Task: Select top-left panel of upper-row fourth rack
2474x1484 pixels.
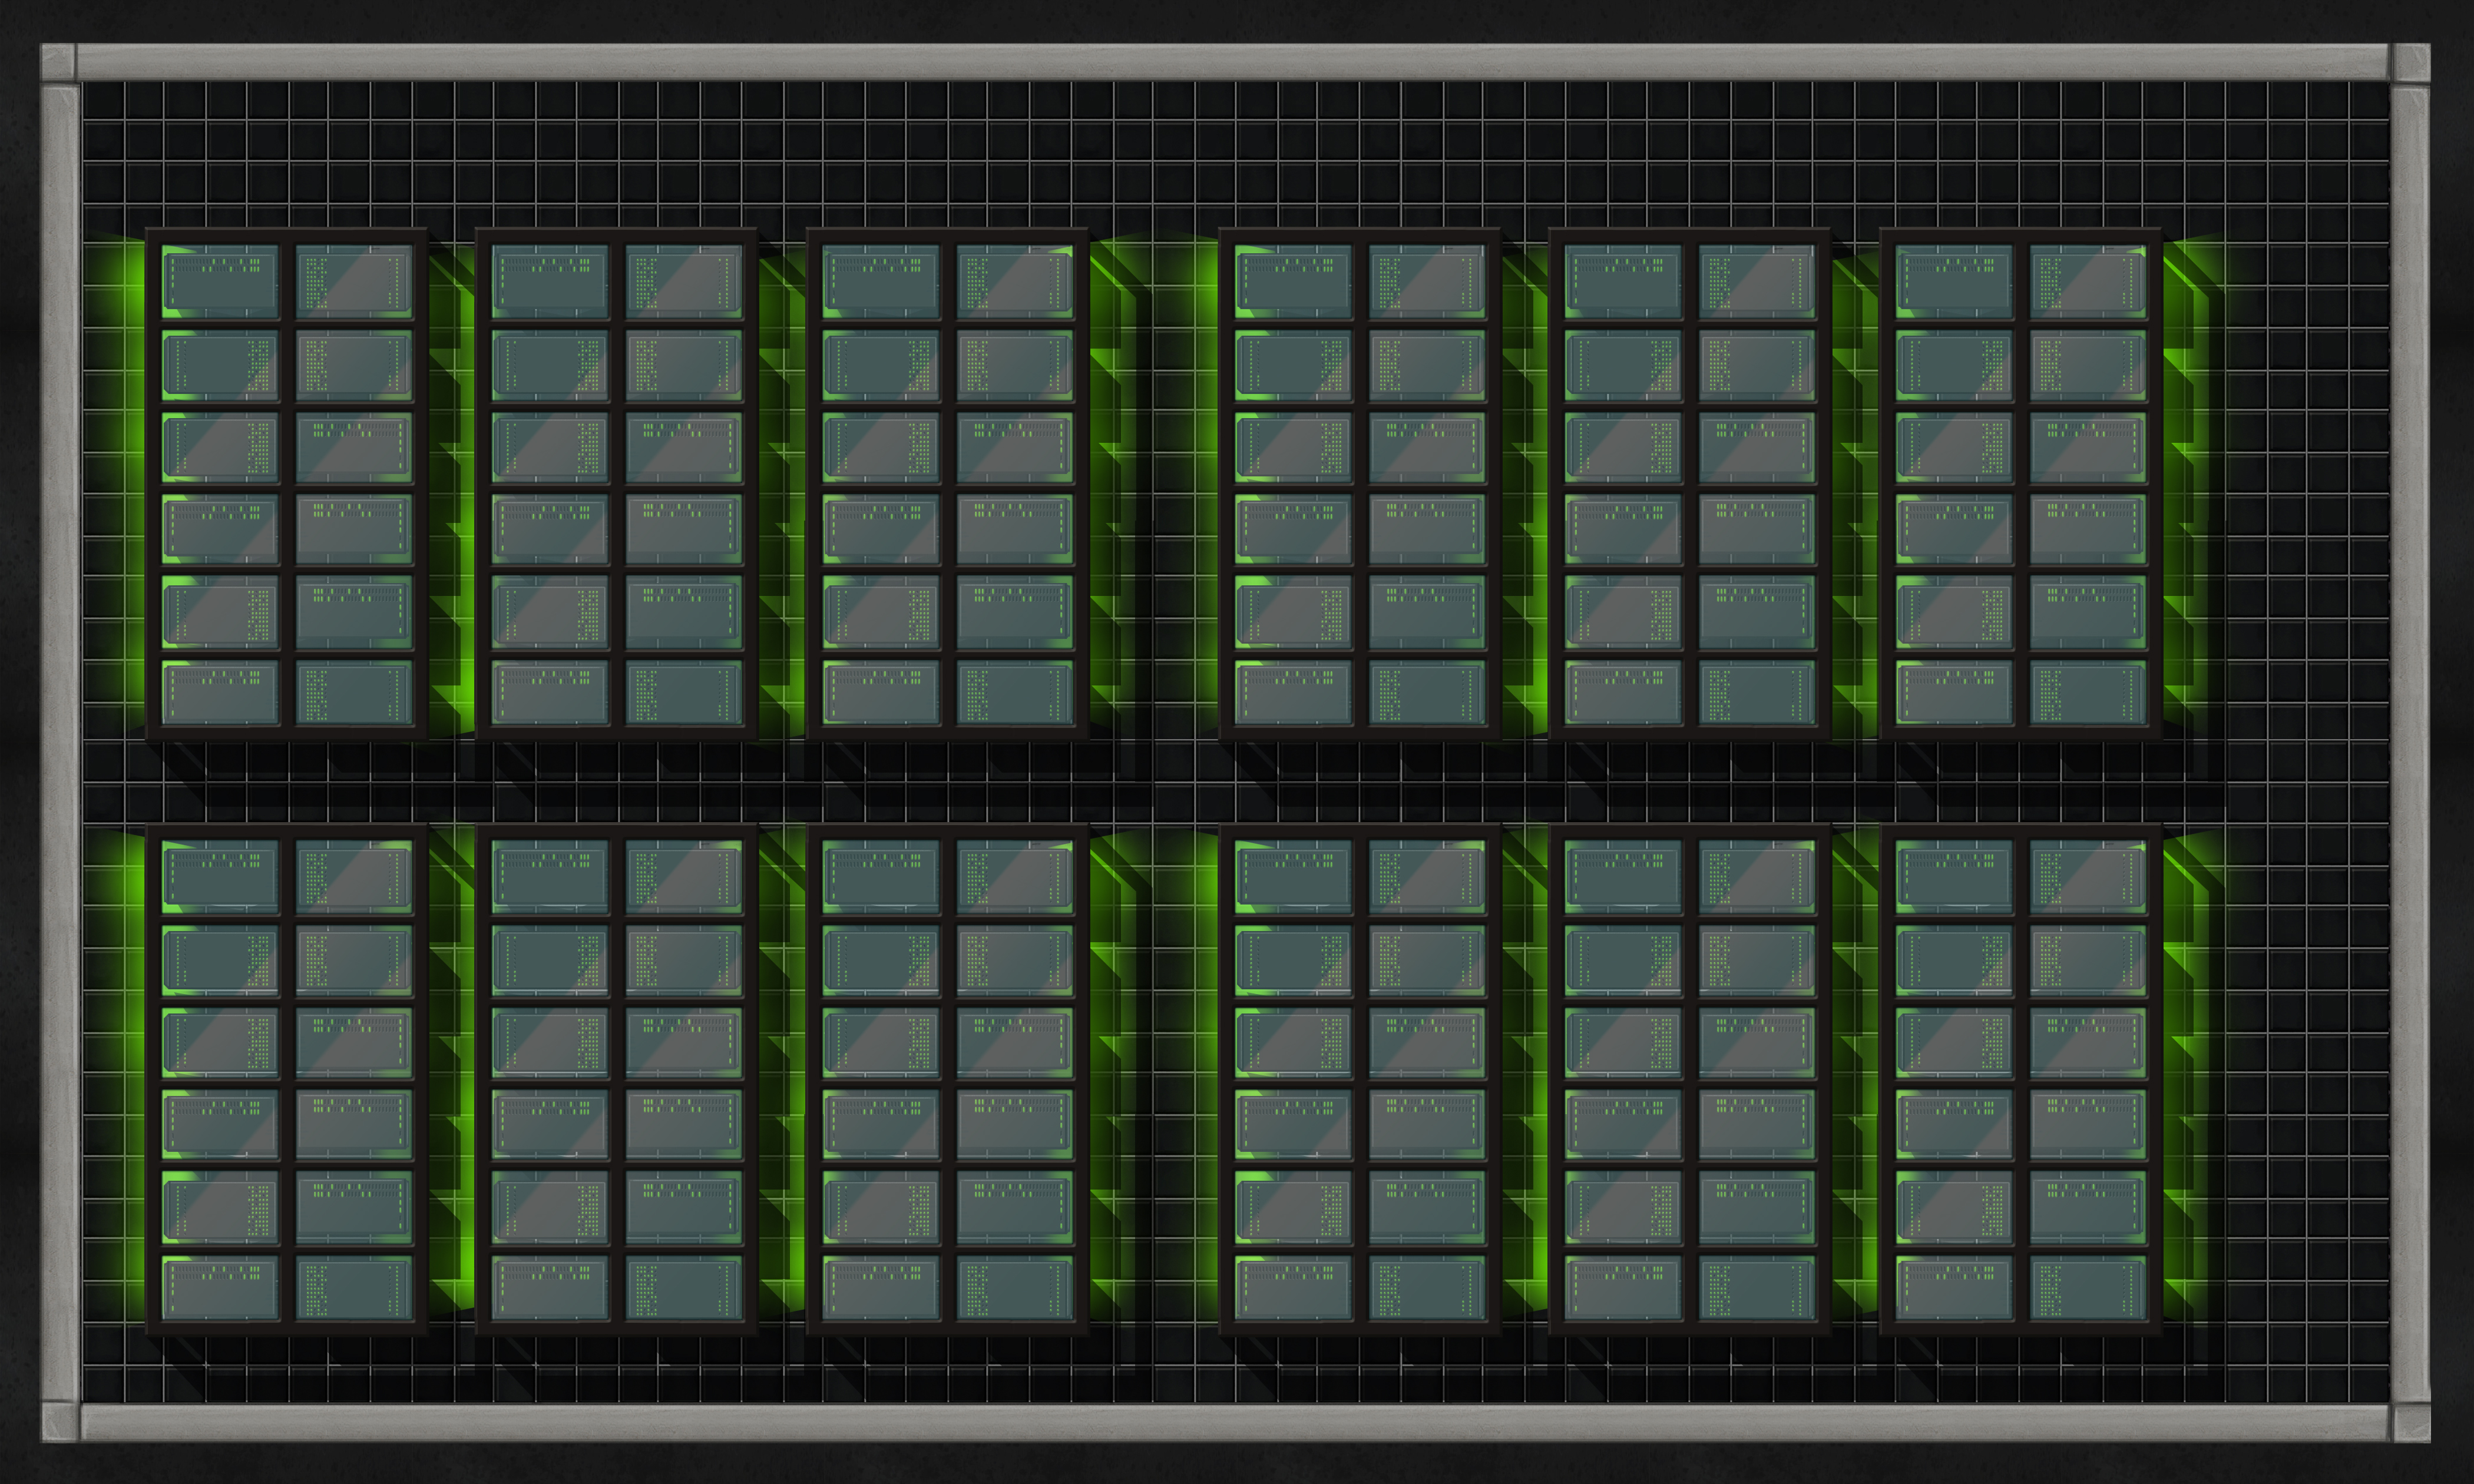Action: [1293, 281]
